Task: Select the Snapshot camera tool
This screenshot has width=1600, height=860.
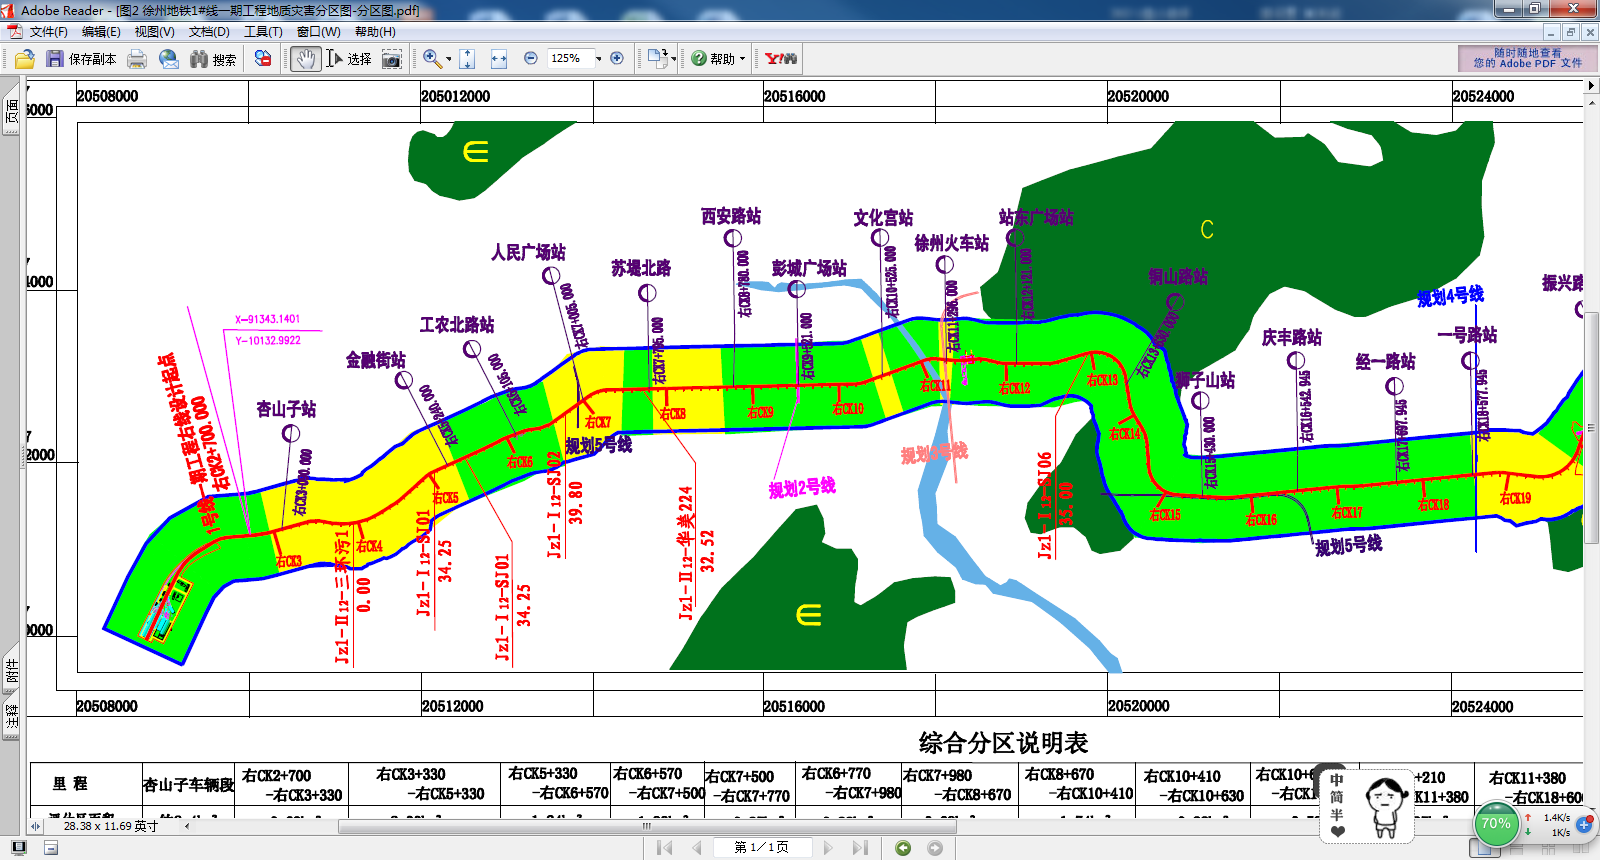Action: 392,59
